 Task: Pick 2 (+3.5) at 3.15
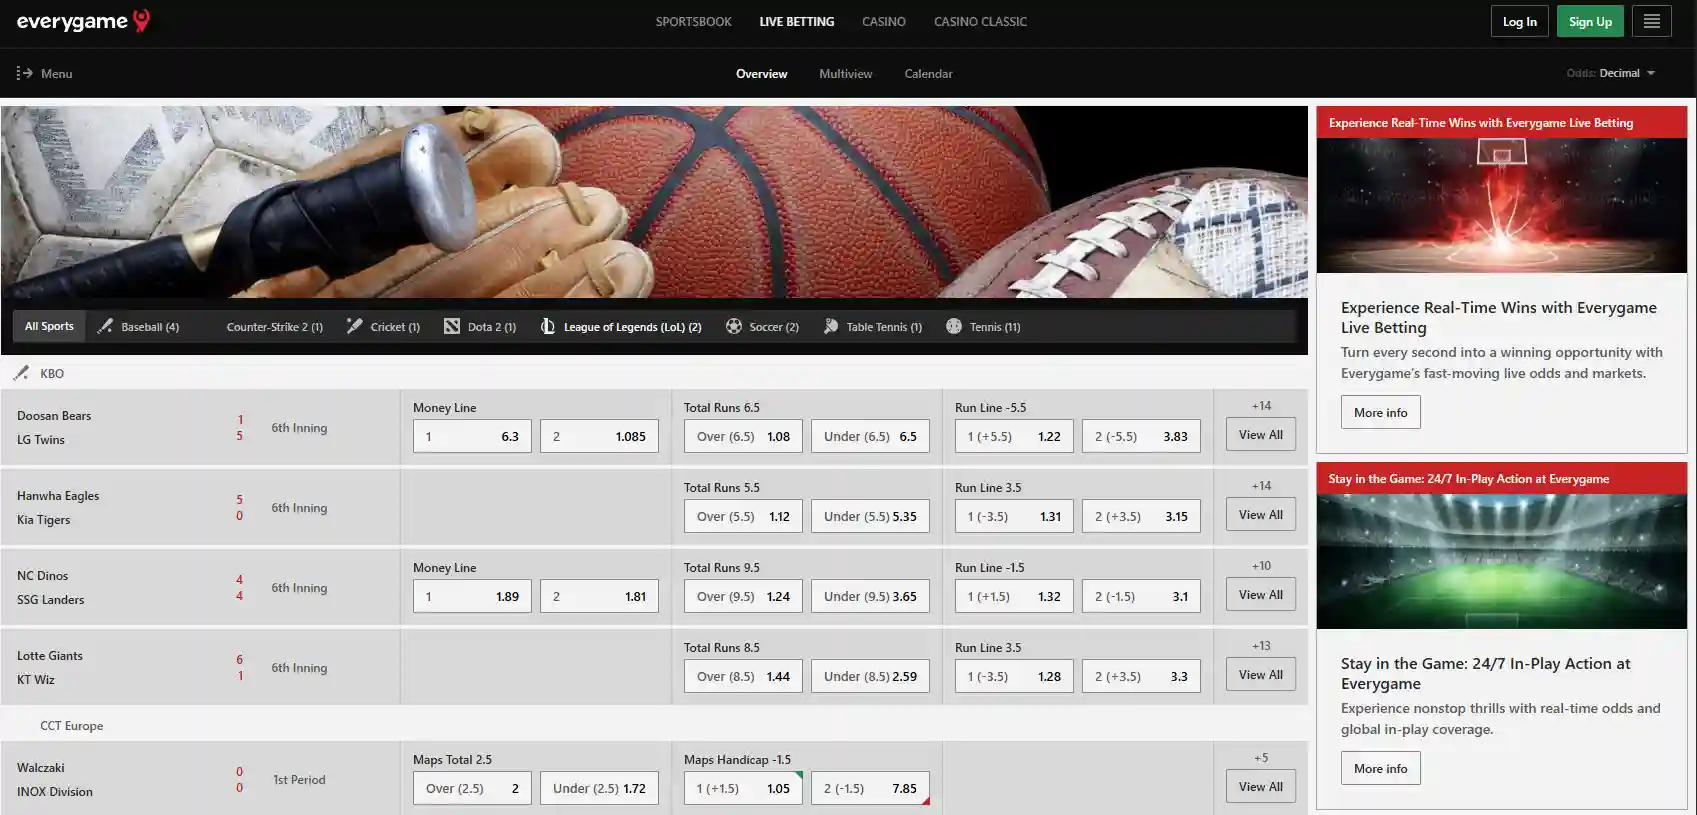(x=1141, y=516)
